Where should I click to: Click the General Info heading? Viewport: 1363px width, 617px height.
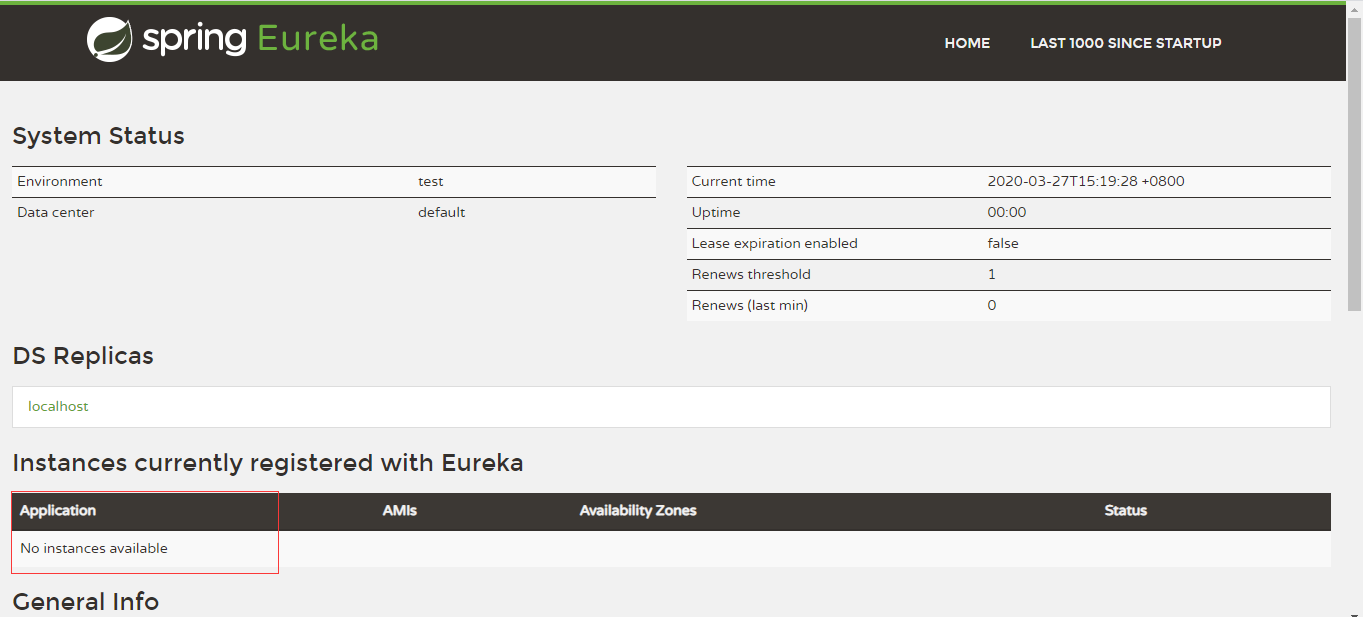[x=86, y=601]
